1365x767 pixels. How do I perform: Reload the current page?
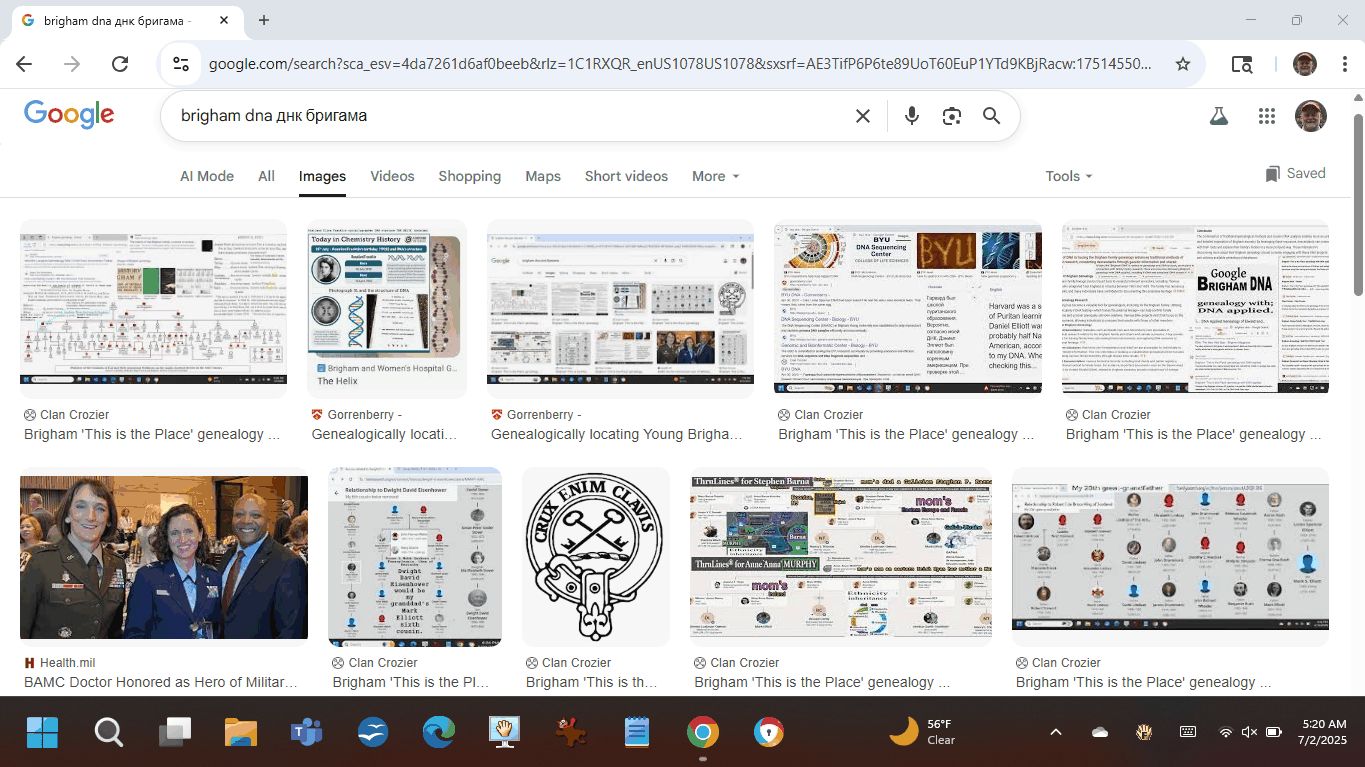pos(120,64)
